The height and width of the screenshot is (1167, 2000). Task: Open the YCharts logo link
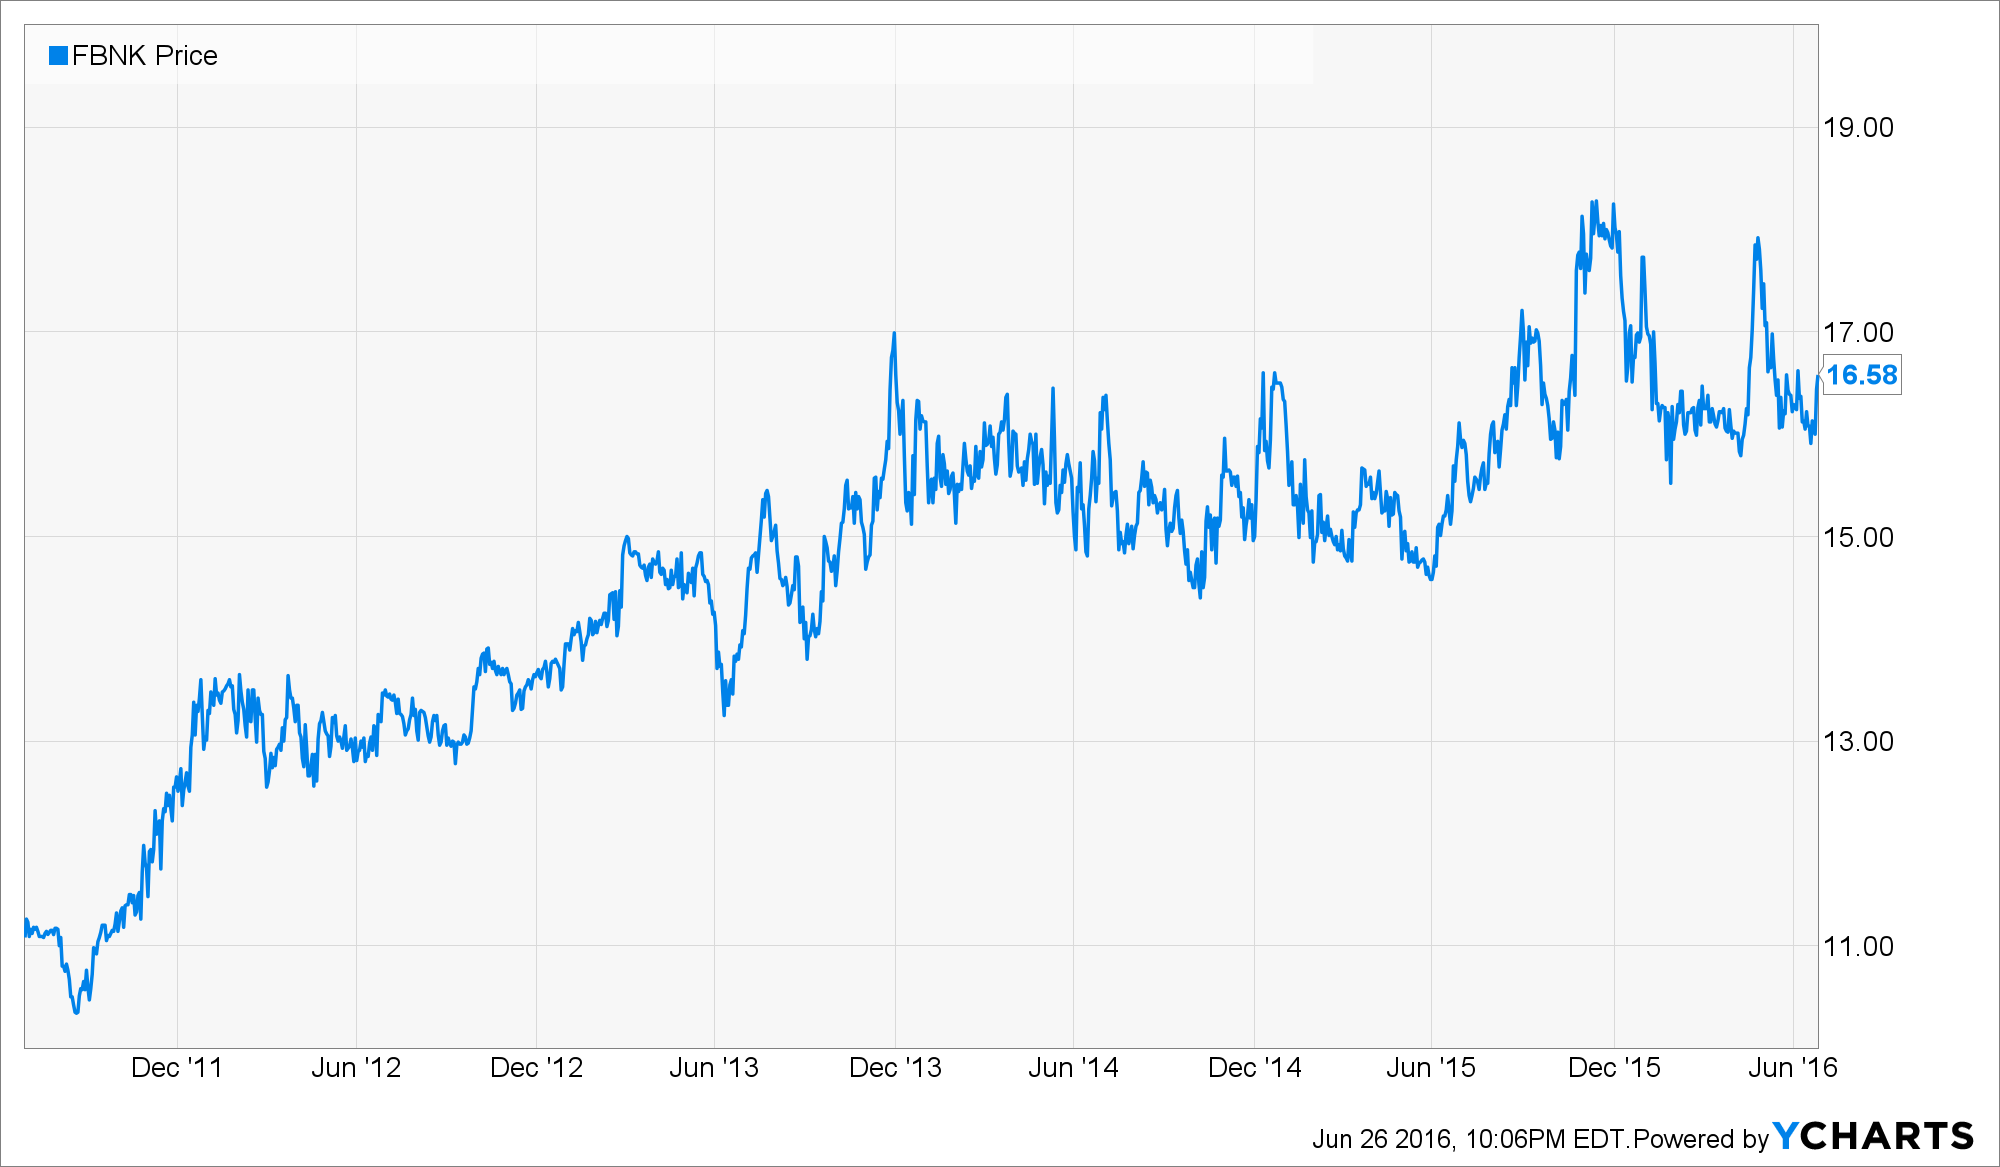point(1873,1136)
